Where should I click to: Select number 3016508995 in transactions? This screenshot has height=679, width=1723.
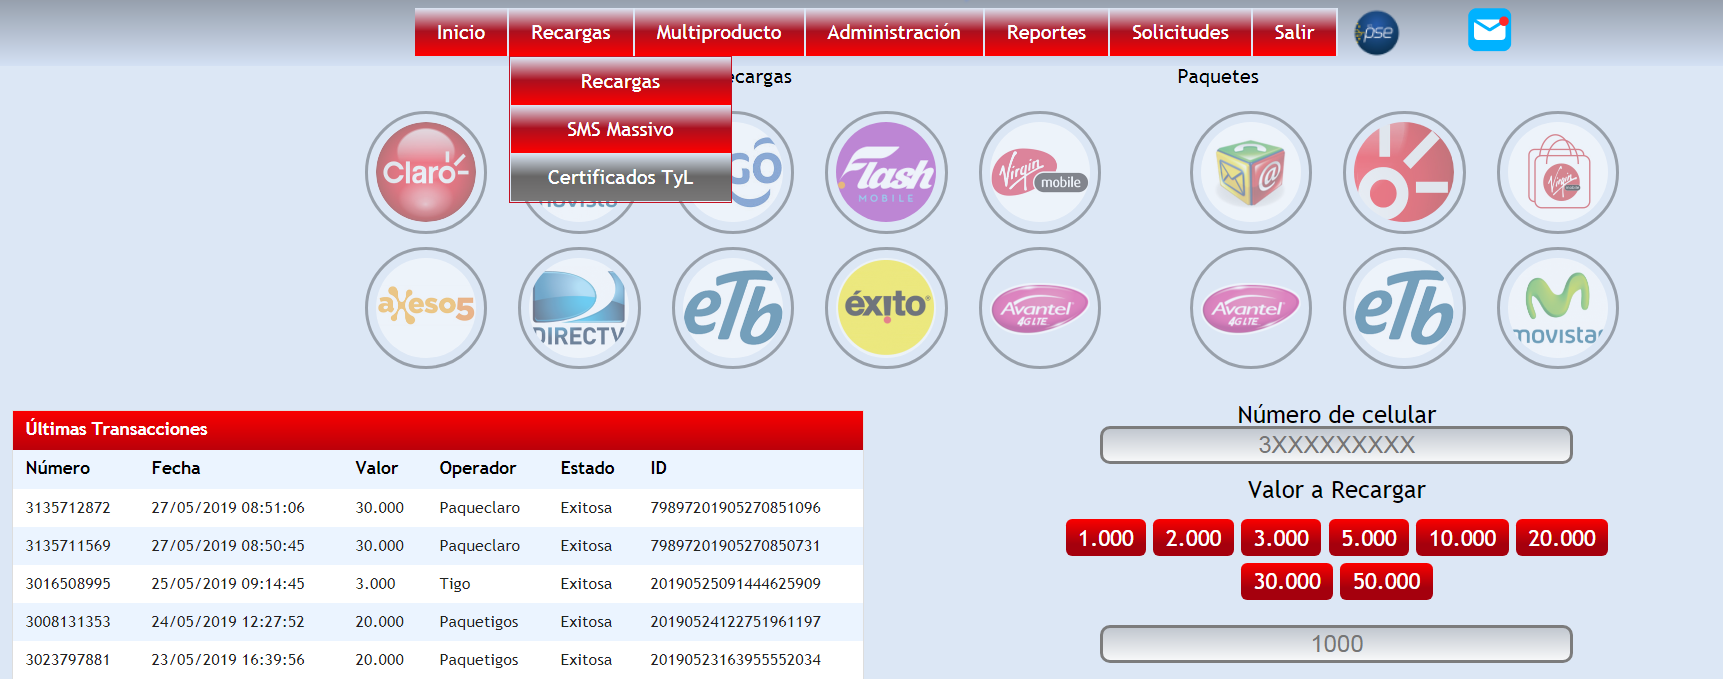[68, 584]
